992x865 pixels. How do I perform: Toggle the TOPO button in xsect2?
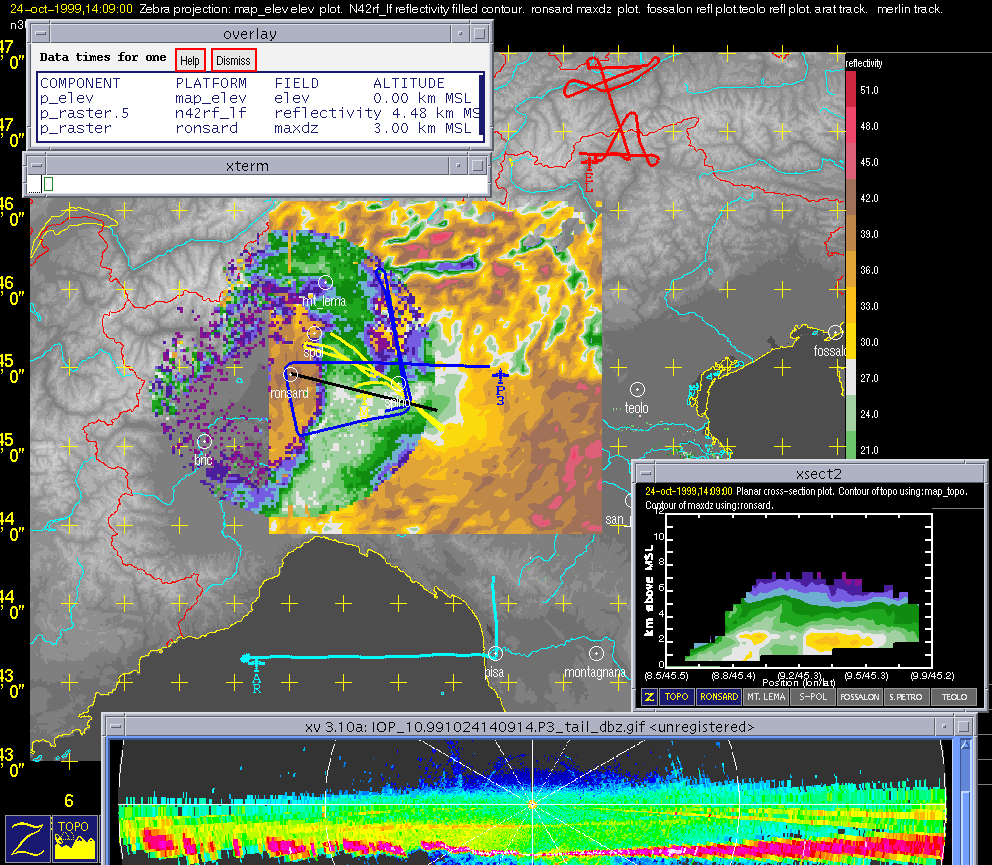(x=678, y=697)
